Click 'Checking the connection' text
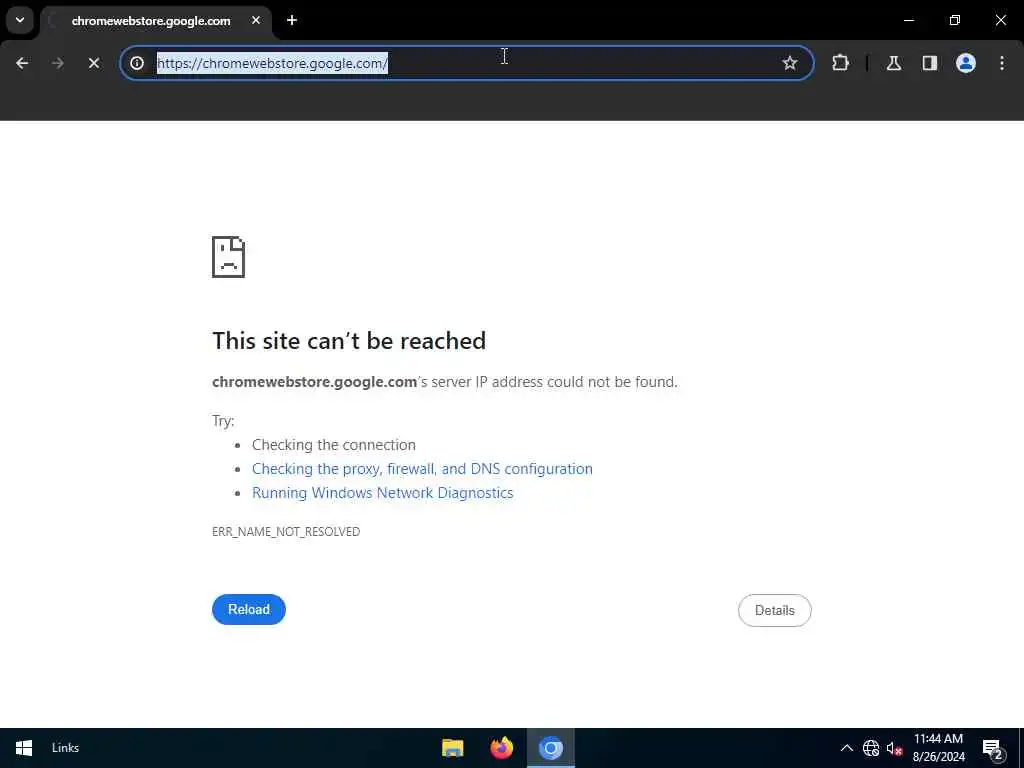 click(334, 445)
